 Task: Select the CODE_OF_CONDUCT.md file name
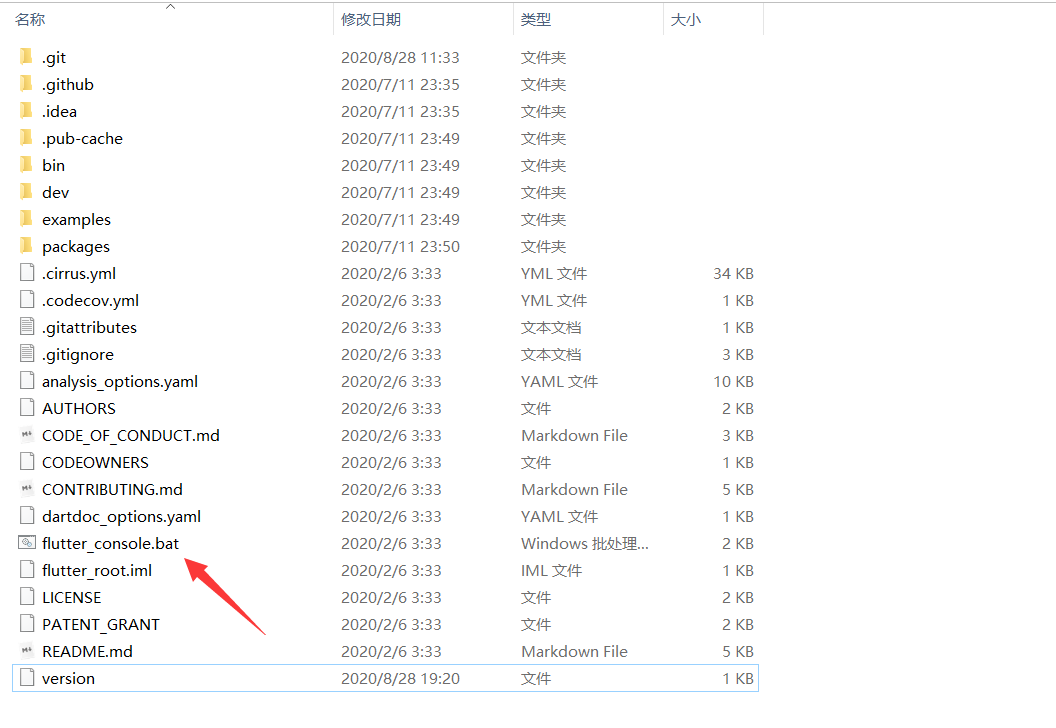pos(131,435)
